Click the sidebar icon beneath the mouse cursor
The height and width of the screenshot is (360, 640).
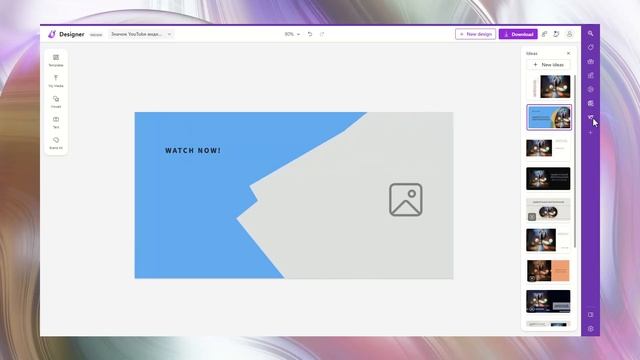pyautogui.click(x=590, y=117)
